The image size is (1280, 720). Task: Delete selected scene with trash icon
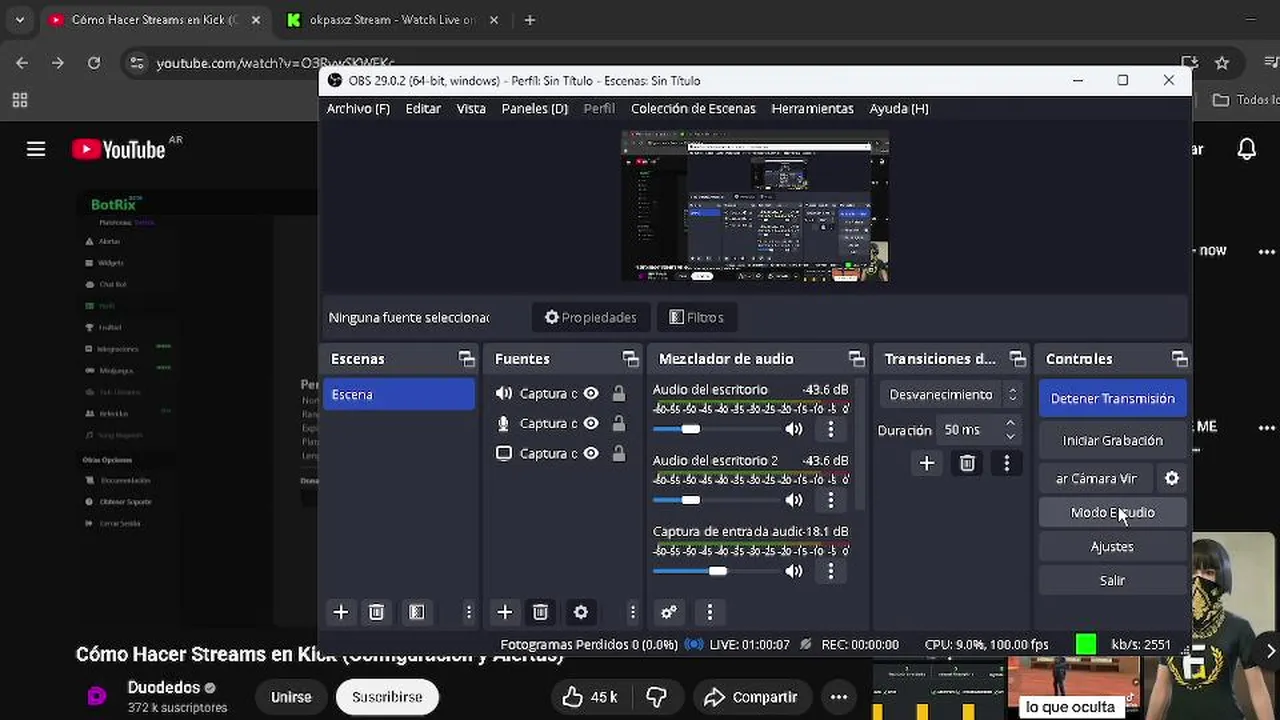[376, 612]
